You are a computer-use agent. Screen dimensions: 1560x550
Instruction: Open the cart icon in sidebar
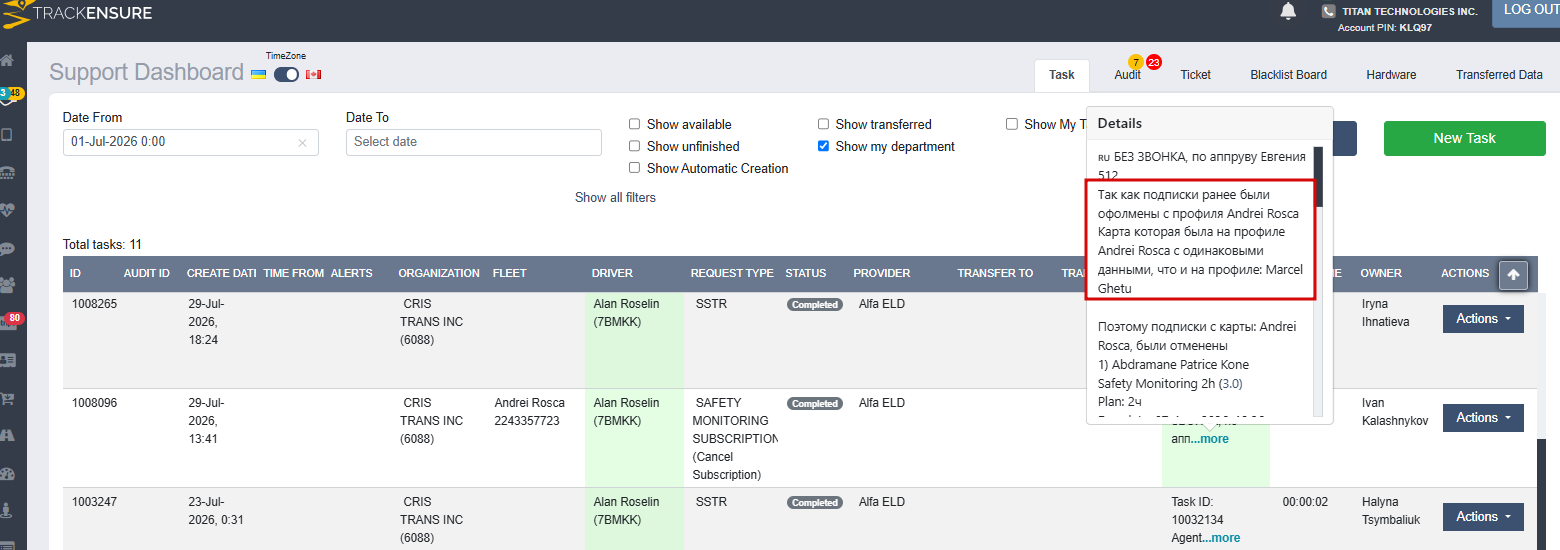pyautogui.click(x=7, y=398)
